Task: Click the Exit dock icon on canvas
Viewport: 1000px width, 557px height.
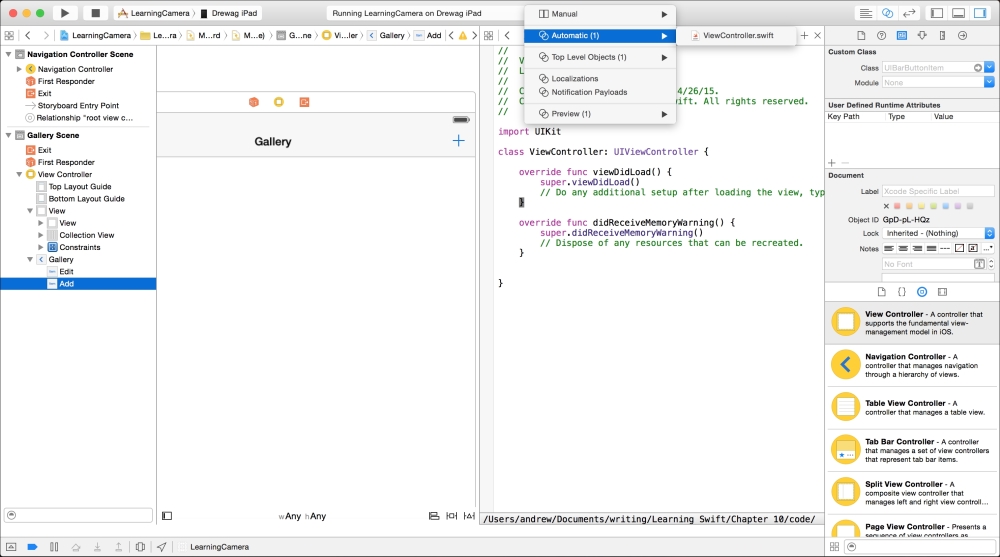Action: coord(304,102)
